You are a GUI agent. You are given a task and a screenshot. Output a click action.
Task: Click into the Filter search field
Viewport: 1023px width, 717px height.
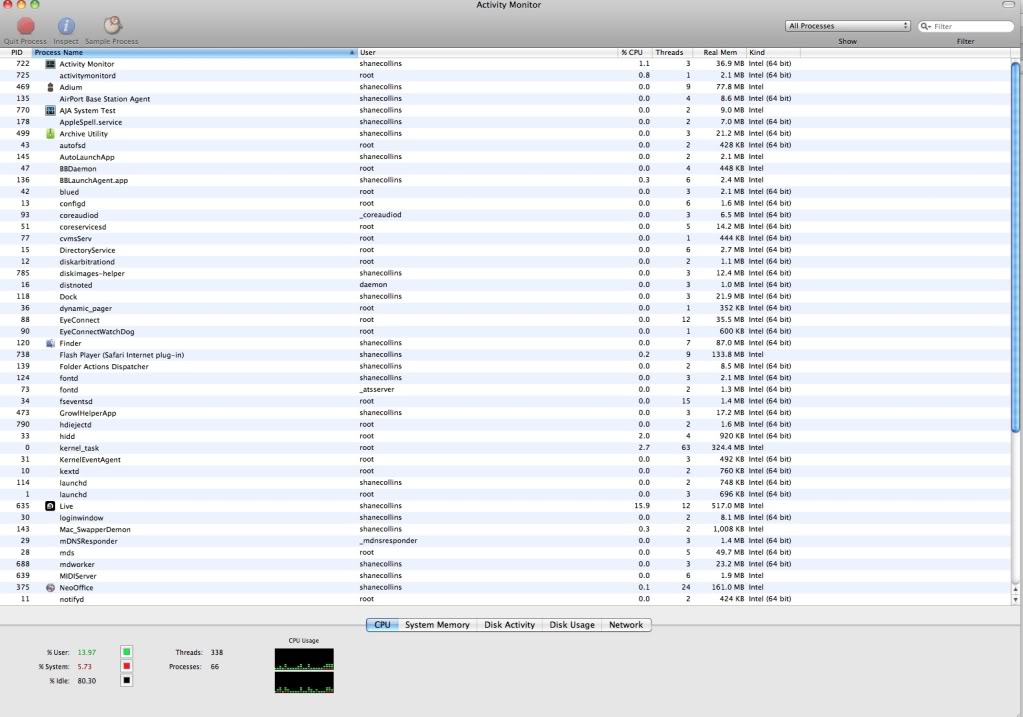pos(966,26)
